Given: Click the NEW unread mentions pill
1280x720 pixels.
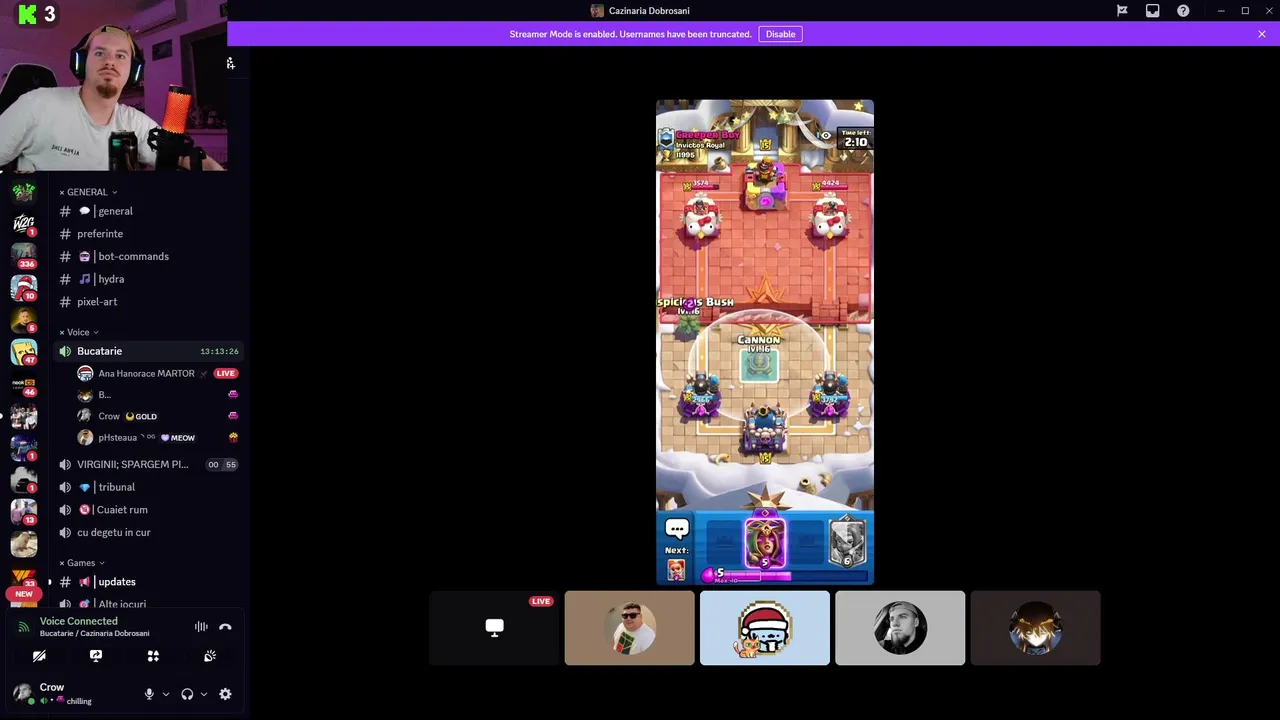Looking at the screenshot, I should (24, 594).
